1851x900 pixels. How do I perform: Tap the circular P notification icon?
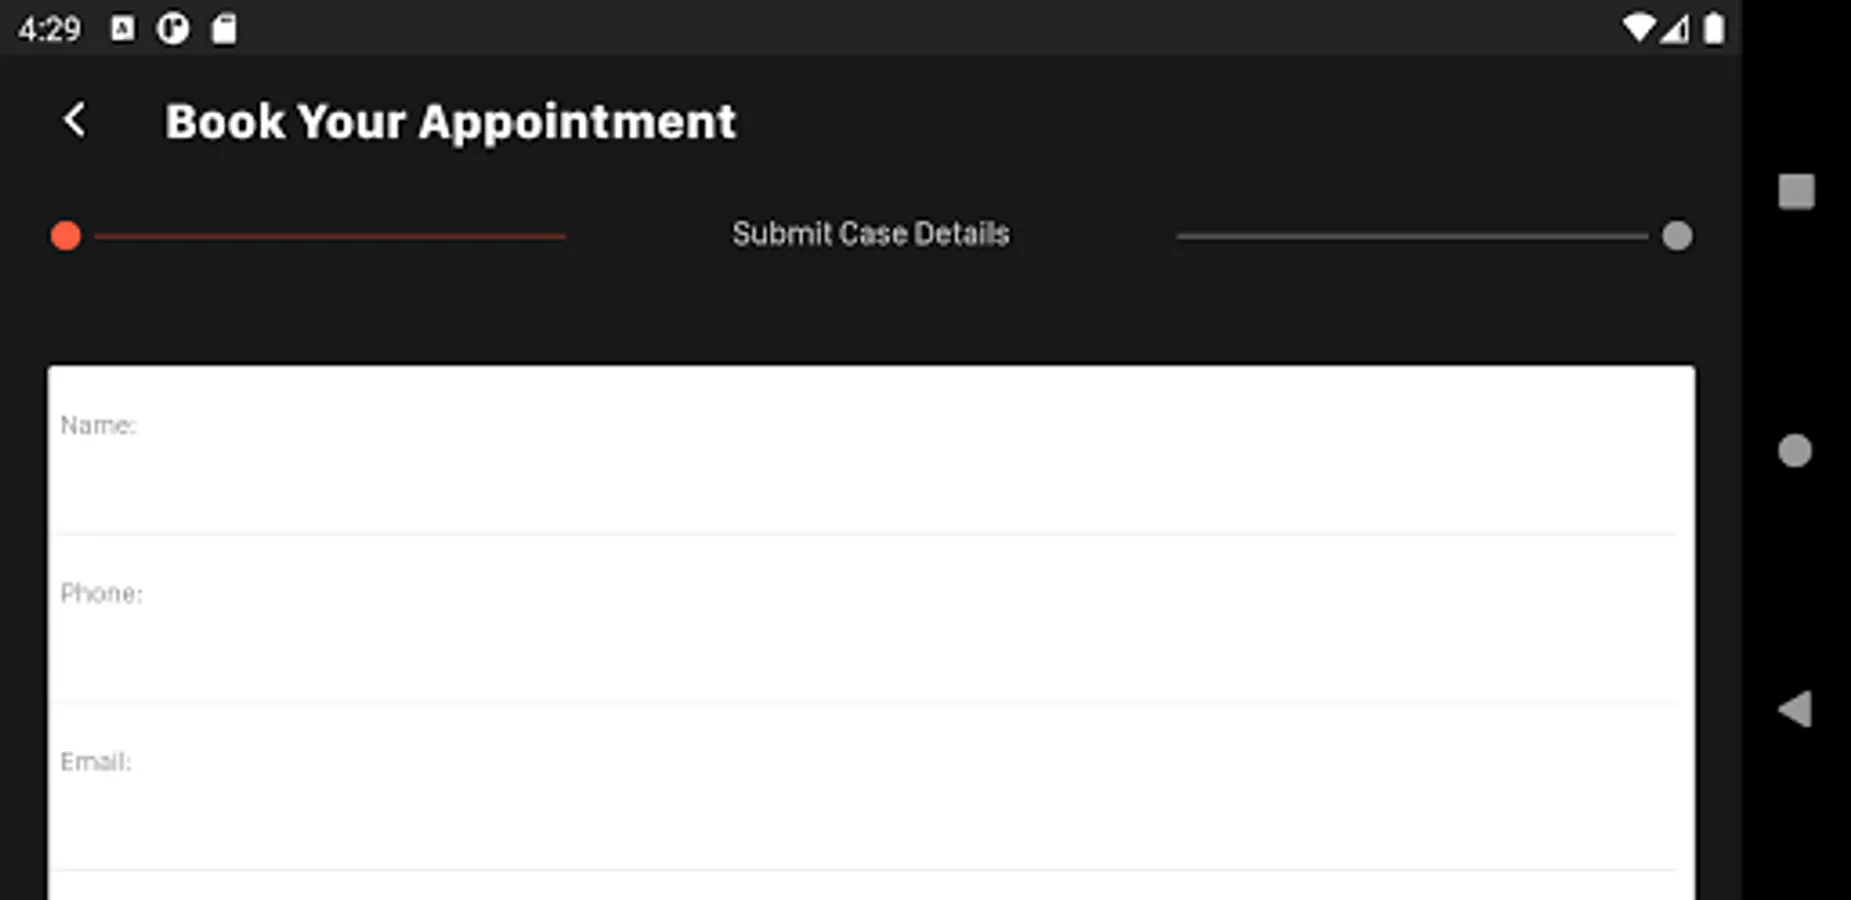(x=172, y=29)
